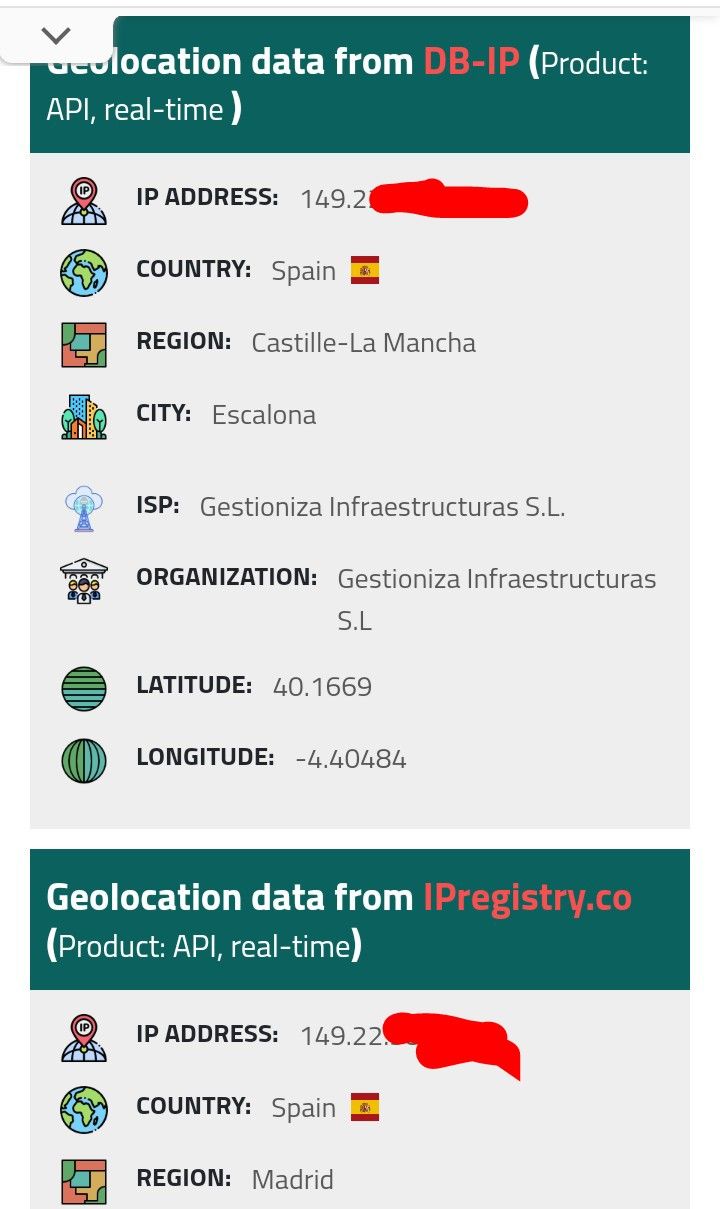The height and width of the screenshot is (1209, 720).
Task: Click the Spain flag in IPregistry section
Action: pyautogui.click(x=365, y=1108)
